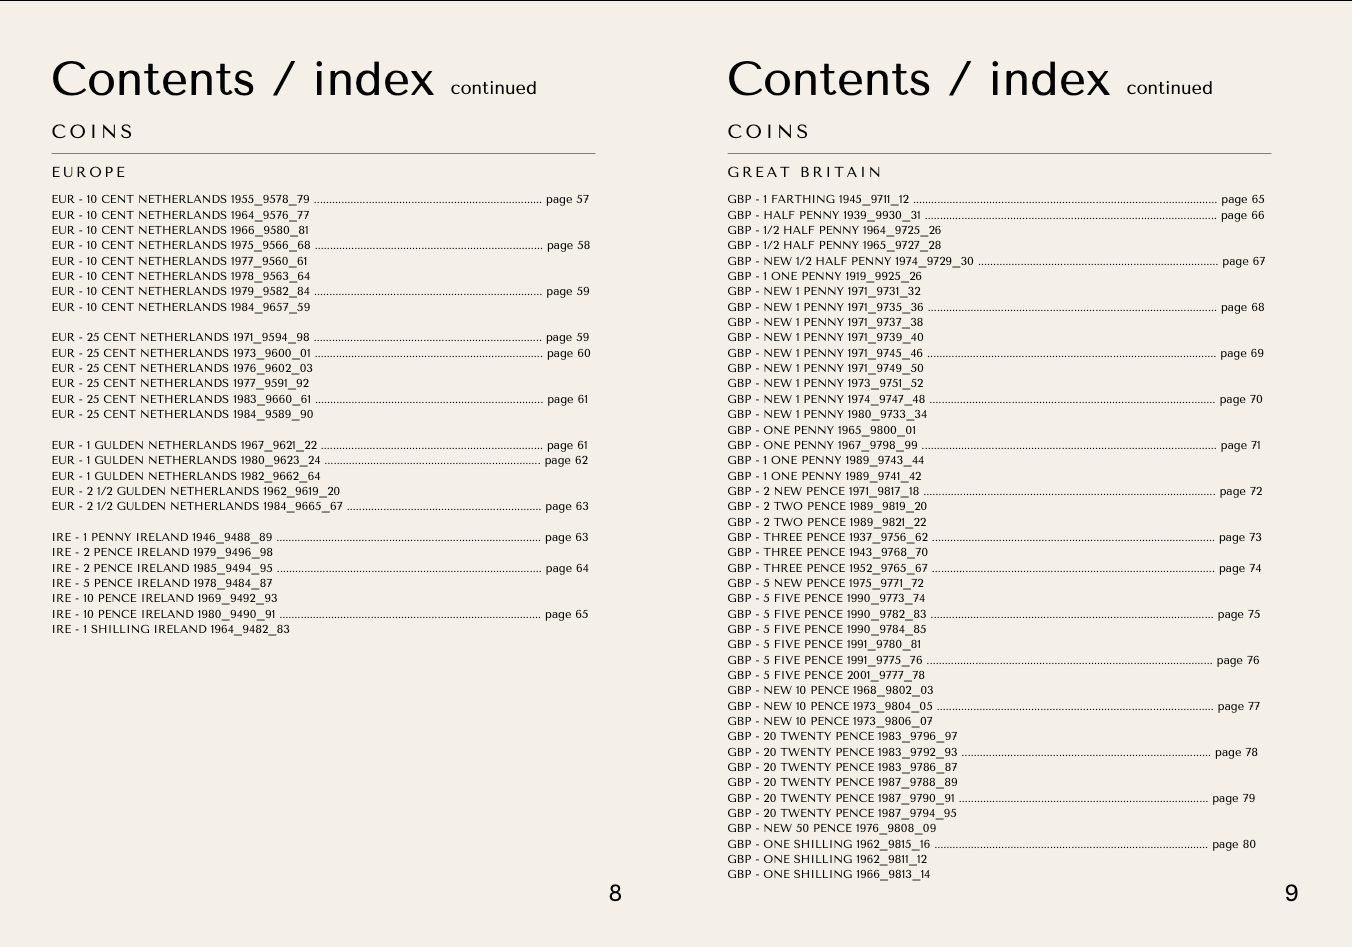1352x947 pixels.
Task: Click page number 9 at bottom
Action: (x=1291, y=893)
